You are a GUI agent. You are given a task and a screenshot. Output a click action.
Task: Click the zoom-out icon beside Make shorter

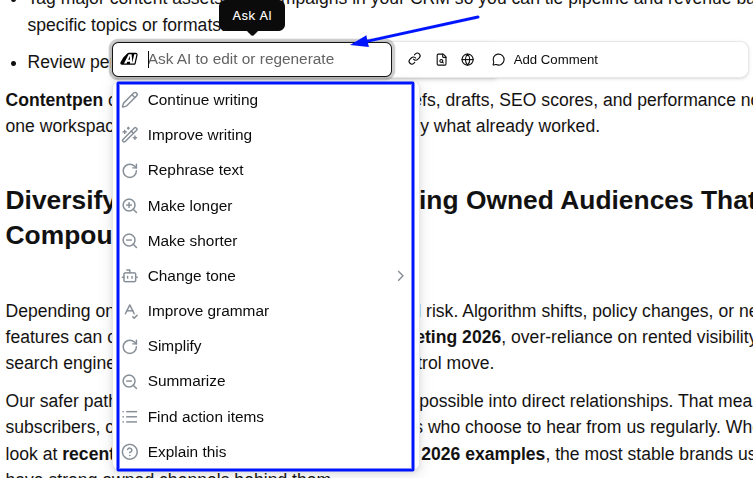130,241
